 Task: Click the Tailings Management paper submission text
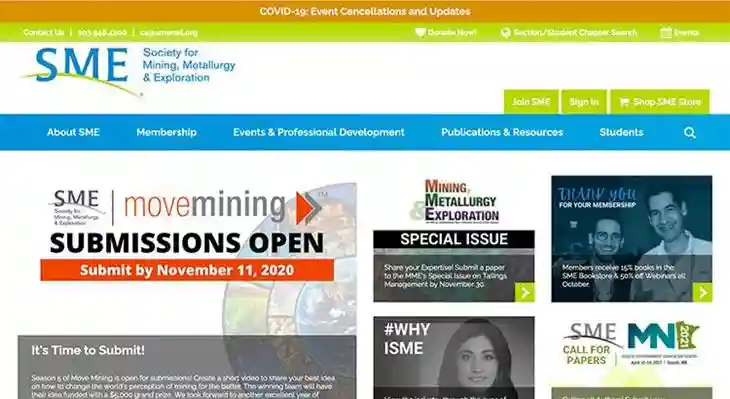pos(446,276)
